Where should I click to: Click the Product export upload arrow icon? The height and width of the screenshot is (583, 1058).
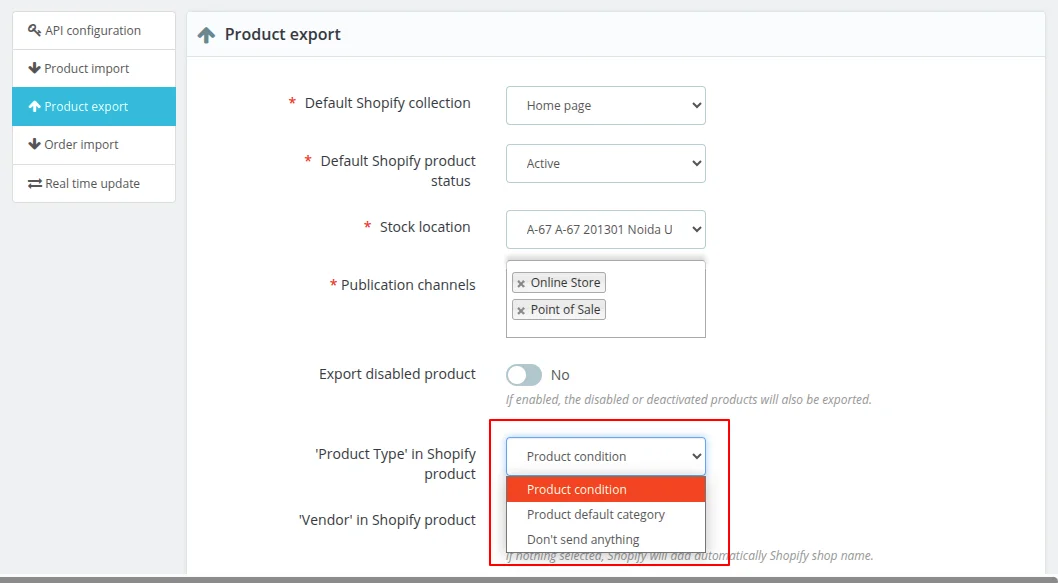[33, 106]
